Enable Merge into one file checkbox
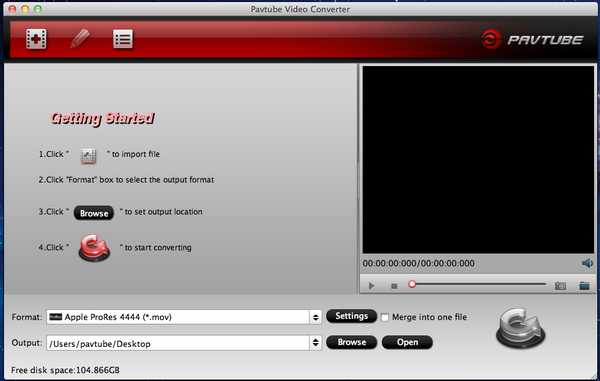This screenshot has height=381, width=600. coord(385,318)
